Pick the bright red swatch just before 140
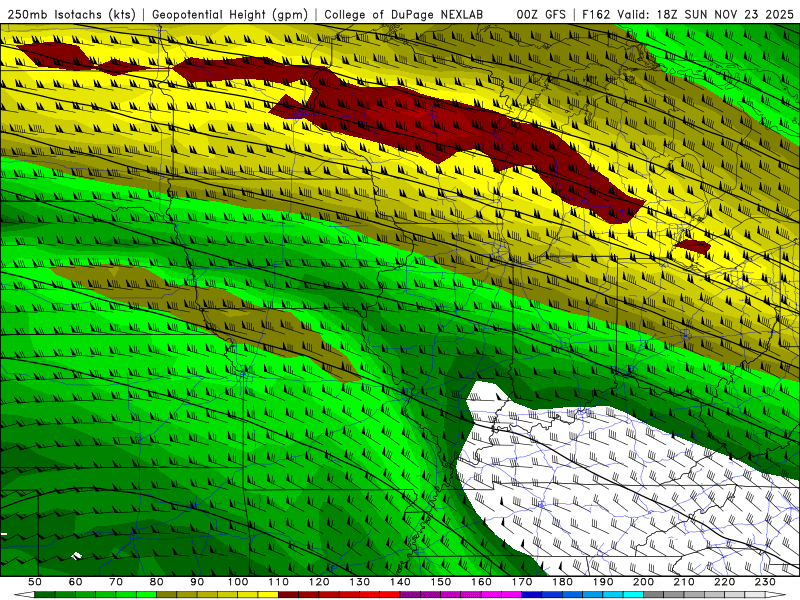 point(390,595)
